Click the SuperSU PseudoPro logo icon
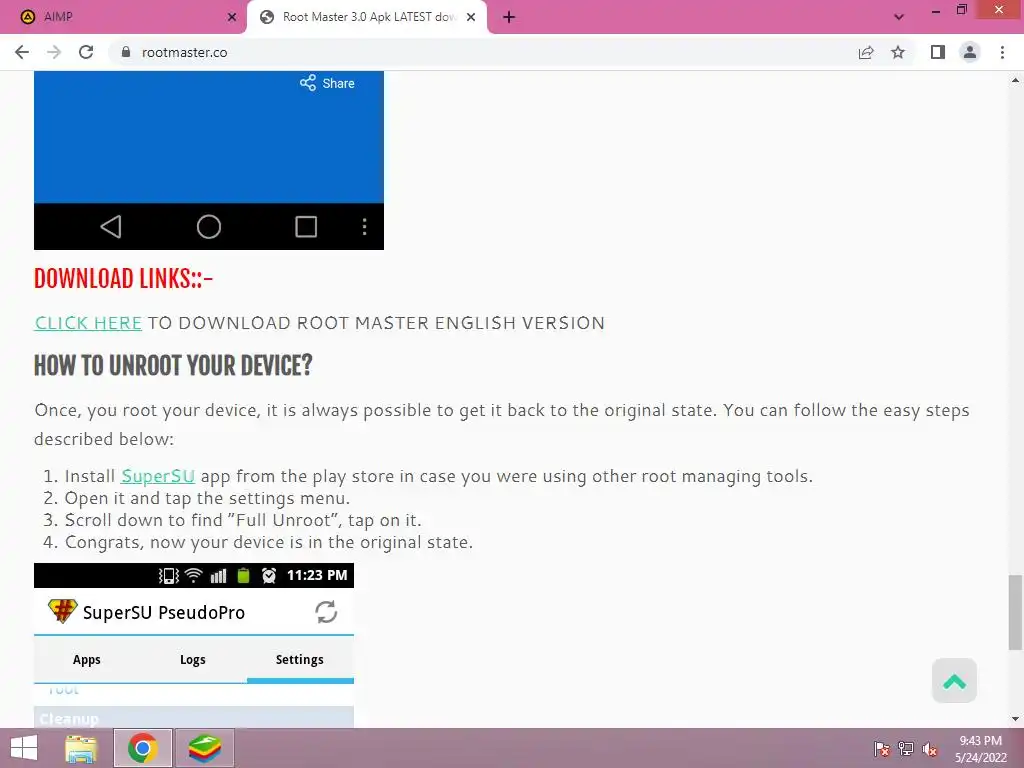Screen dimensions: 1024x768 tap(62, 611)
